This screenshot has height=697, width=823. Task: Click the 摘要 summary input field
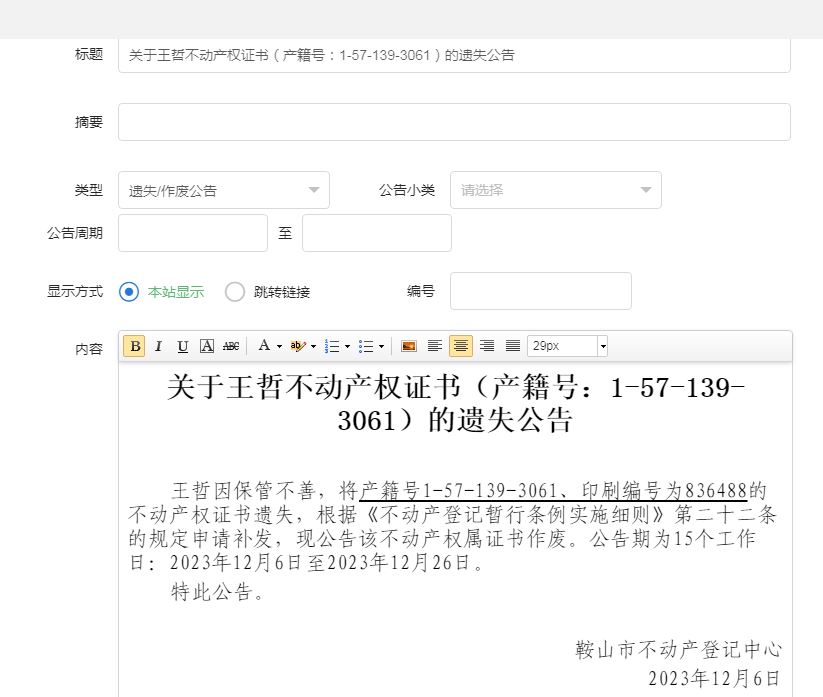tap(454, 122)
